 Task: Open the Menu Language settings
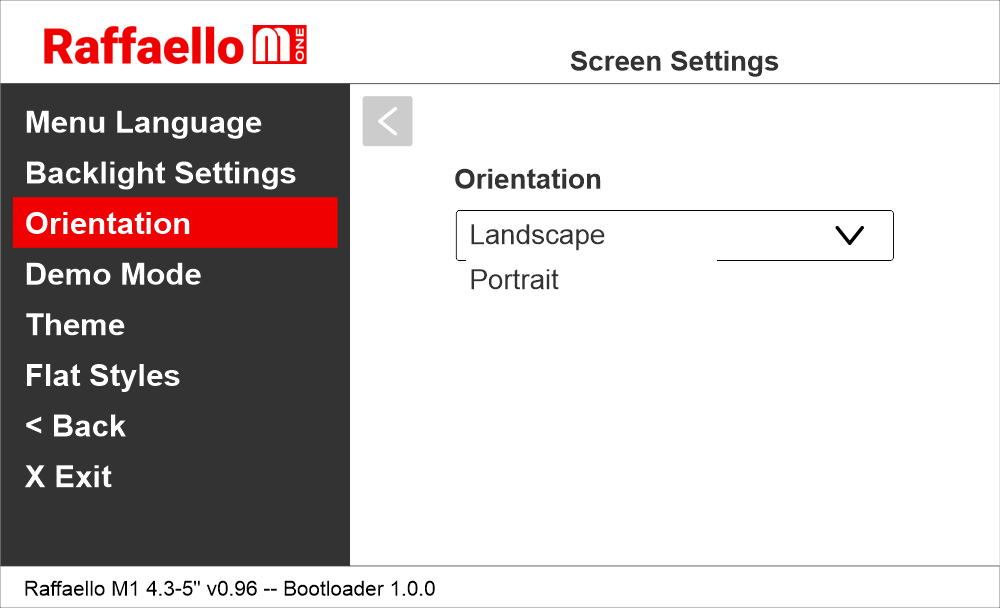pos(143,123)
